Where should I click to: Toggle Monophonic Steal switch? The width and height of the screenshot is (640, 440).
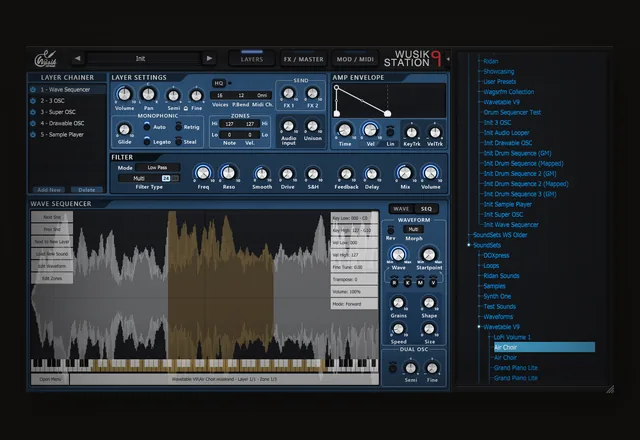pyautogui.click(x=178, y=141)
